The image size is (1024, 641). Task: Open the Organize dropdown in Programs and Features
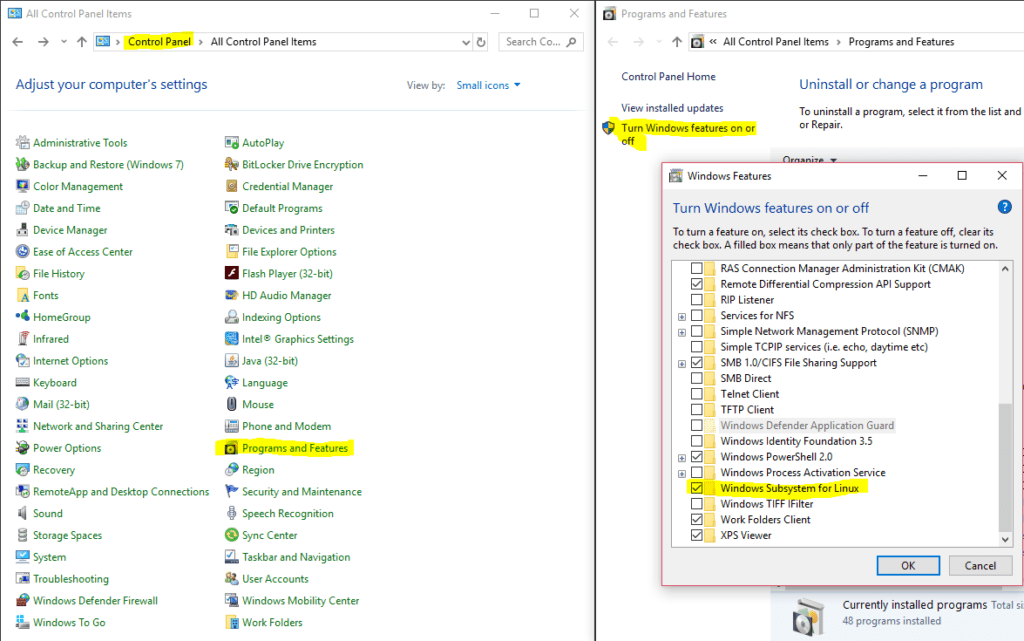809,159
